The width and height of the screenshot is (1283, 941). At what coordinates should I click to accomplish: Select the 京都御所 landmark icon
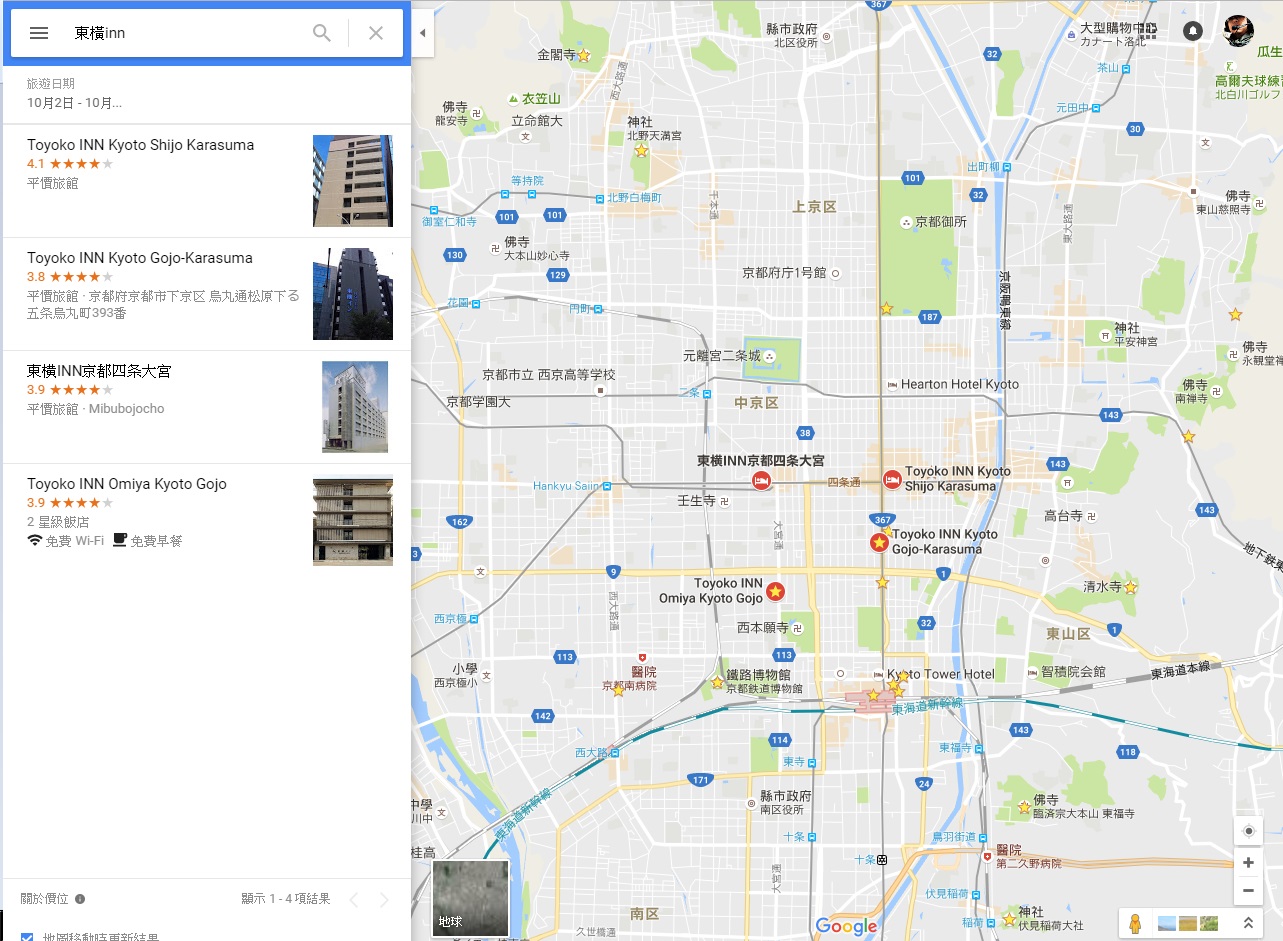906,222
